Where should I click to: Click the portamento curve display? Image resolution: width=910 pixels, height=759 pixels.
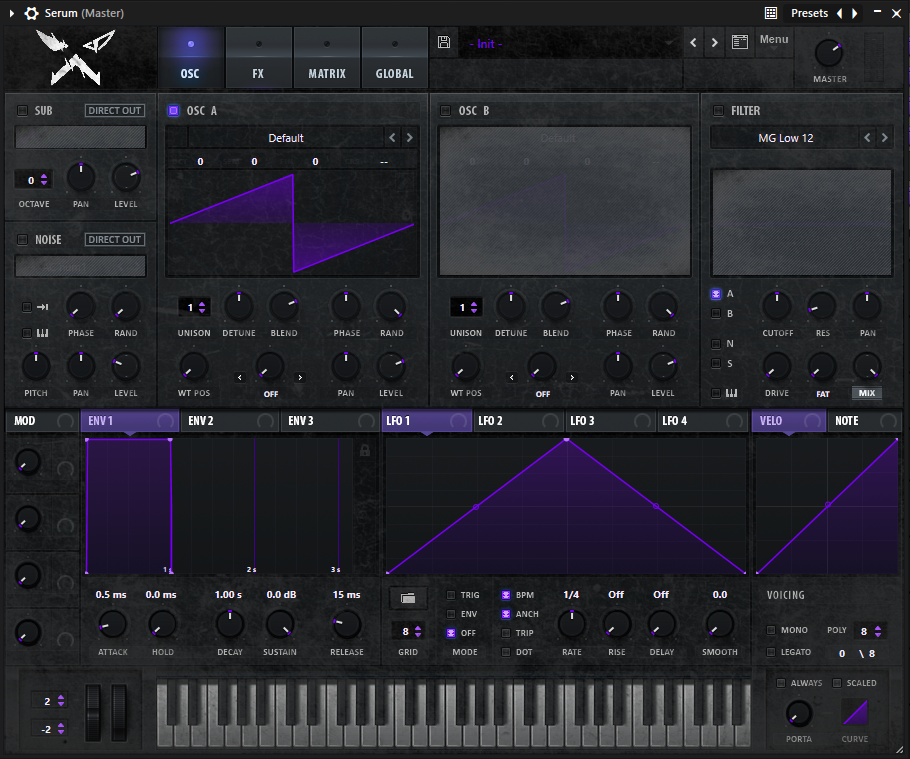855,712
